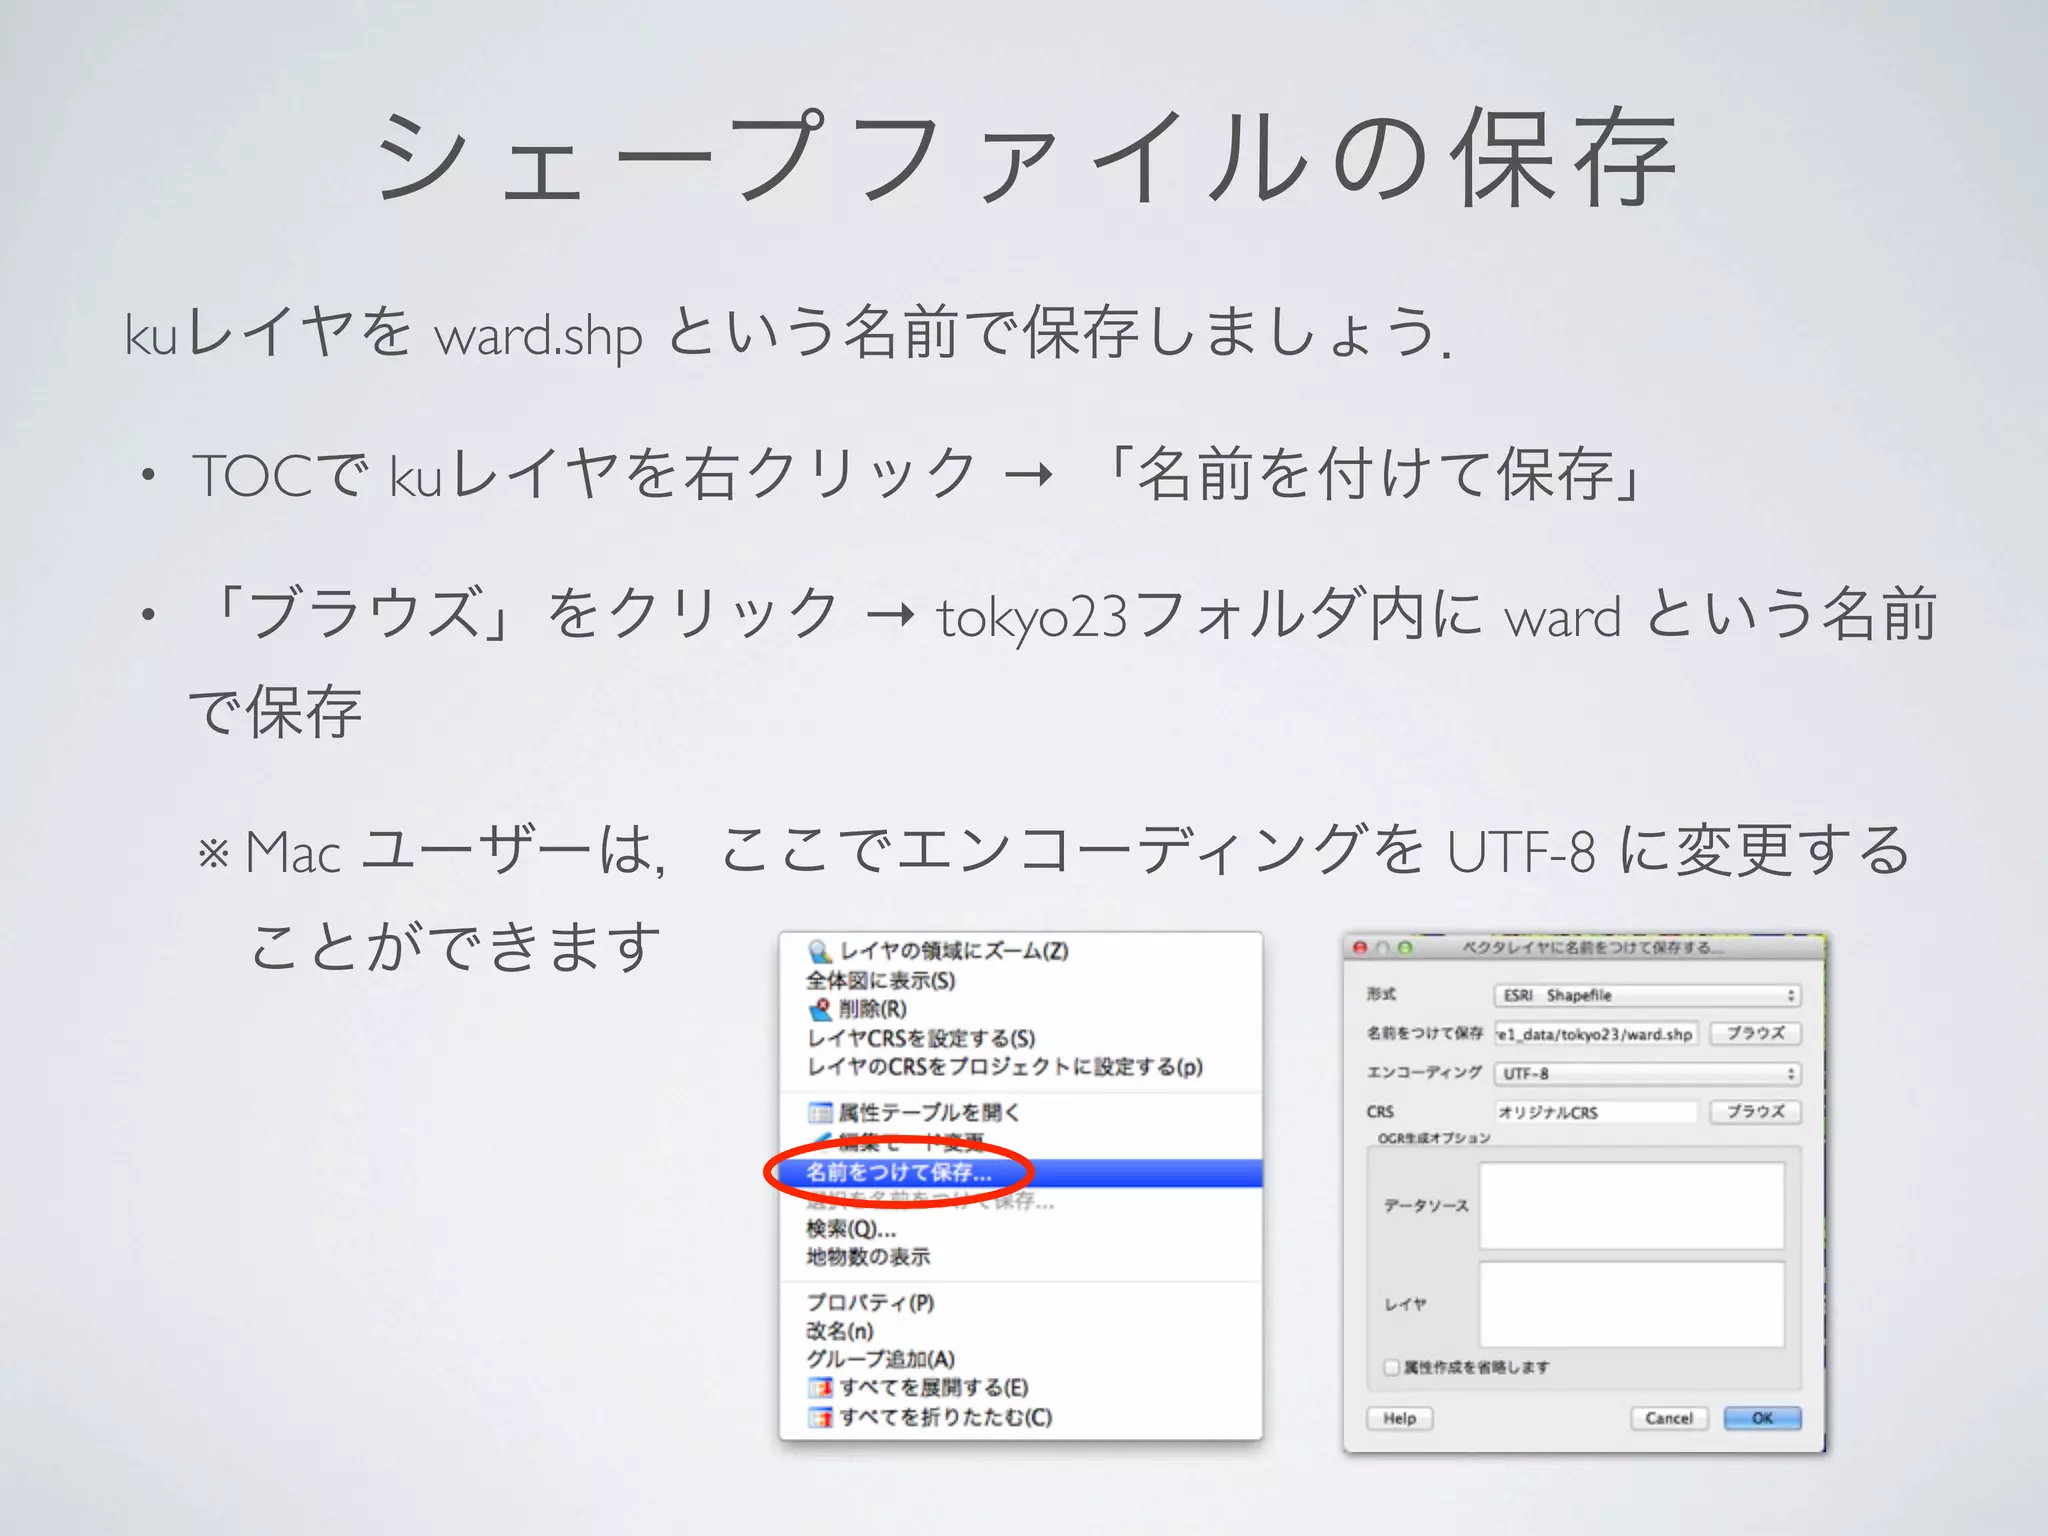Image resolution: width=2048 pixels, height=1536 pixels.
Task: Click the オリジナルCRS field
Action: pyautogui.click(x=1596, y=1112)
